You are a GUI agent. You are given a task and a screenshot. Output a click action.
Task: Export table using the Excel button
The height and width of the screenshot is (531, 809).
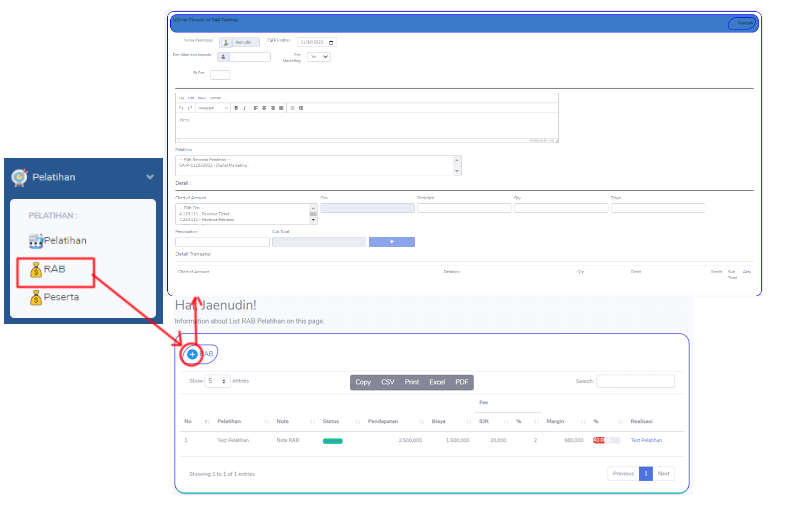coord(437,382)
